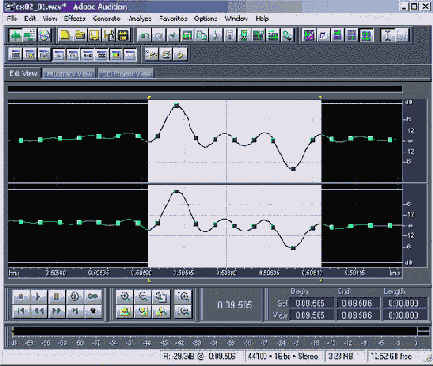Switch to the Multitrack View tab

pyautogui.click(x=69, y=74)
